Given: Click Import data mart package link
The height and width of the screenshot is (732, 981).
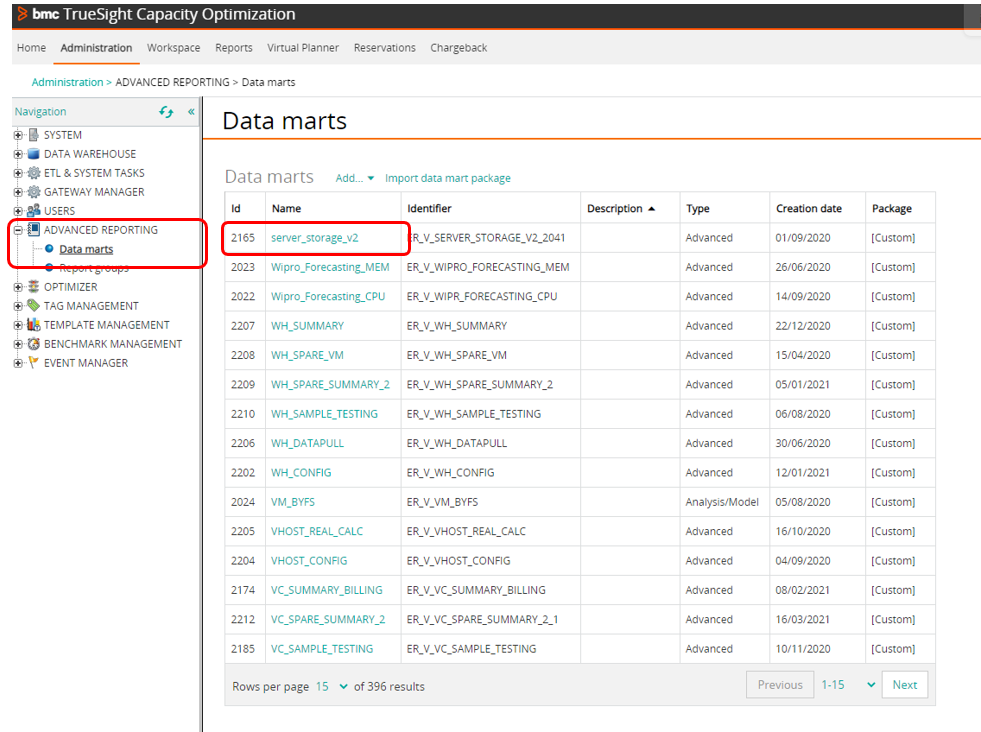Looking at the screenshot, I should [447, 178].
